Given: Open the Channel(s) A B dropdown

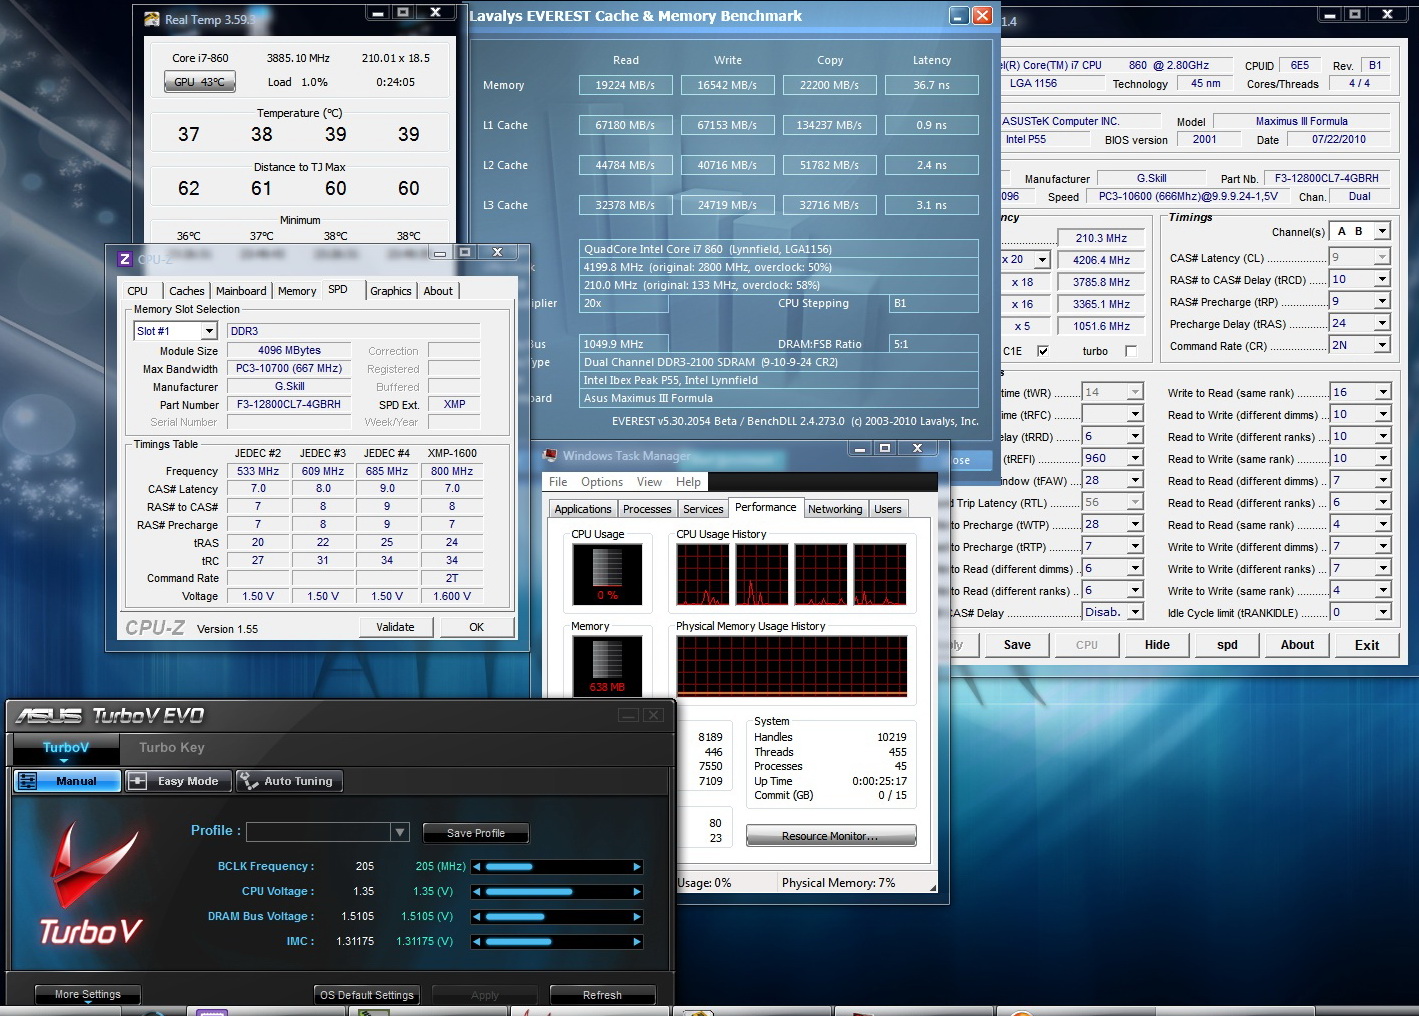Looking at the screenshot, I should tap(1382, 231).
